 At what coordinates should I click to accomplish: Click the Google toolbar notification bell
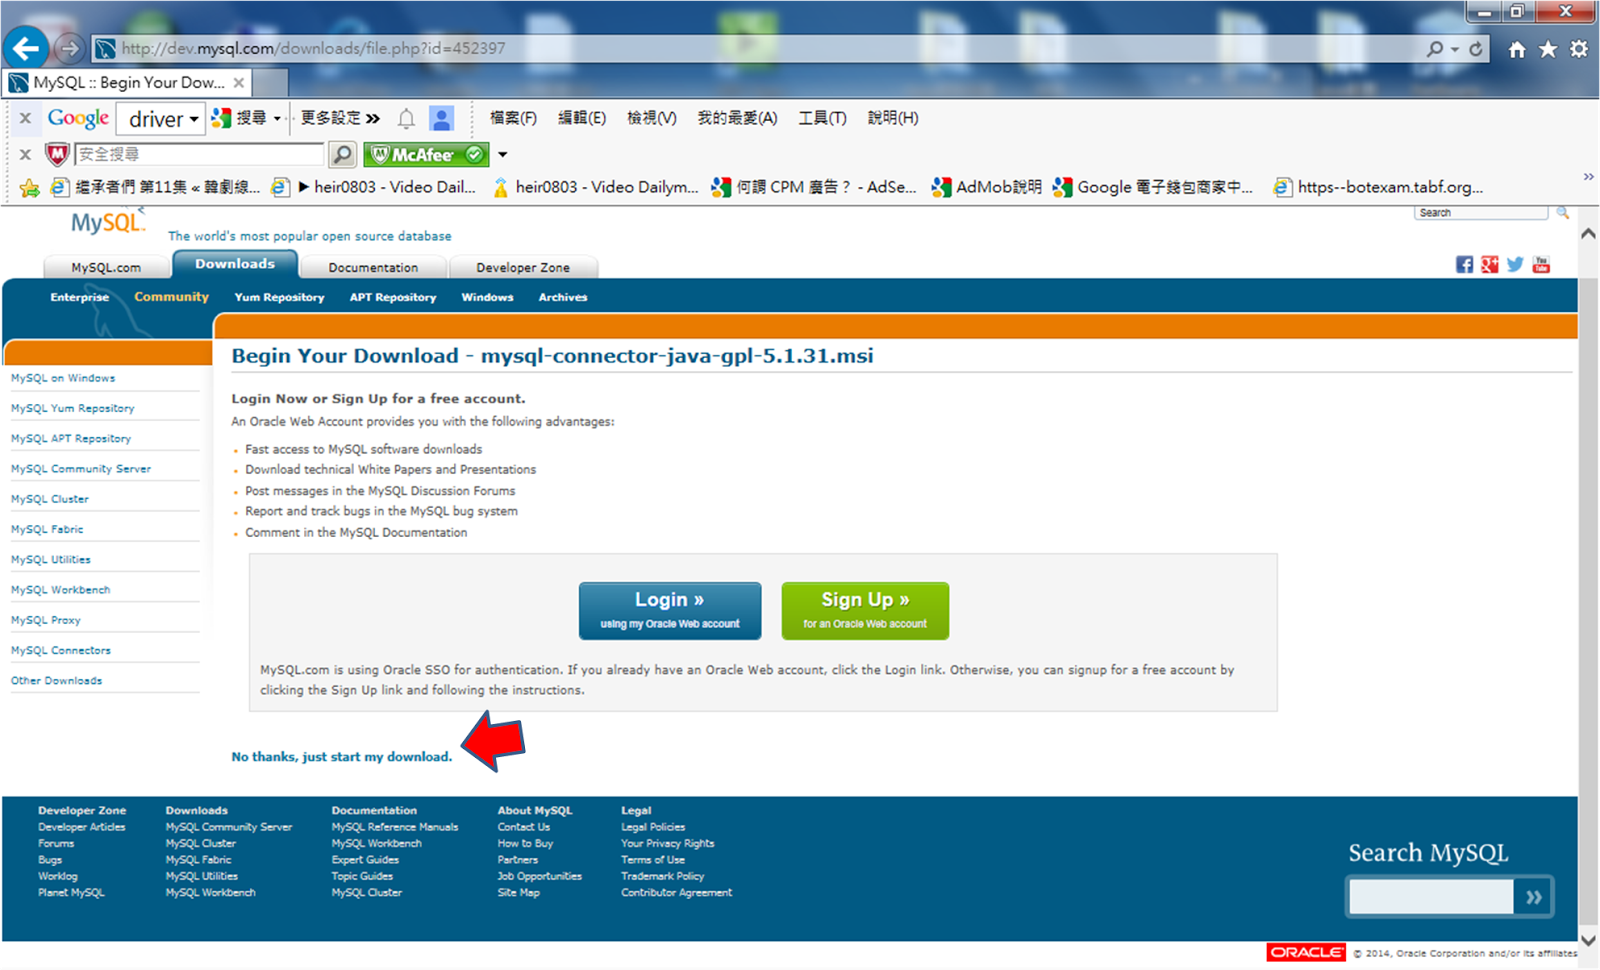pyautogui.click(x=406, y=119)
